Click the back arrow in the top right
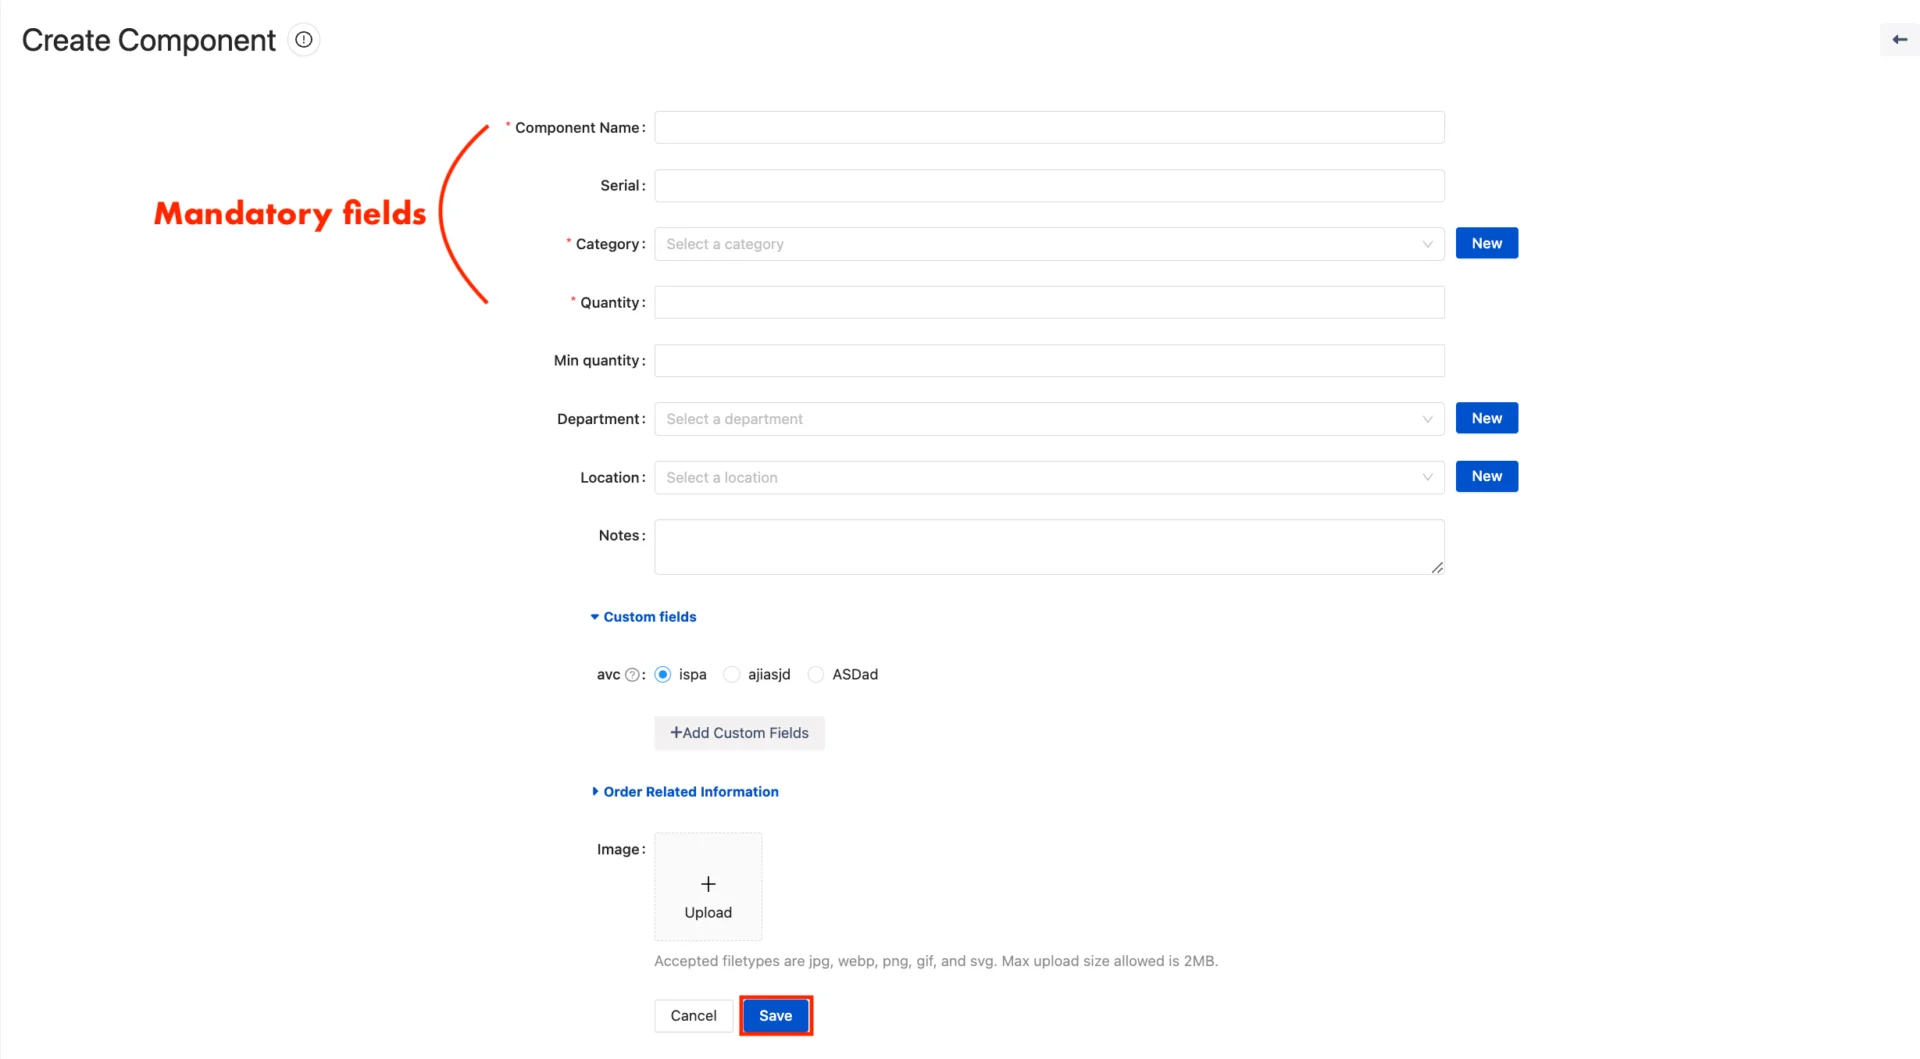The image size is (1920, 1059). [x=1898, y=39]
